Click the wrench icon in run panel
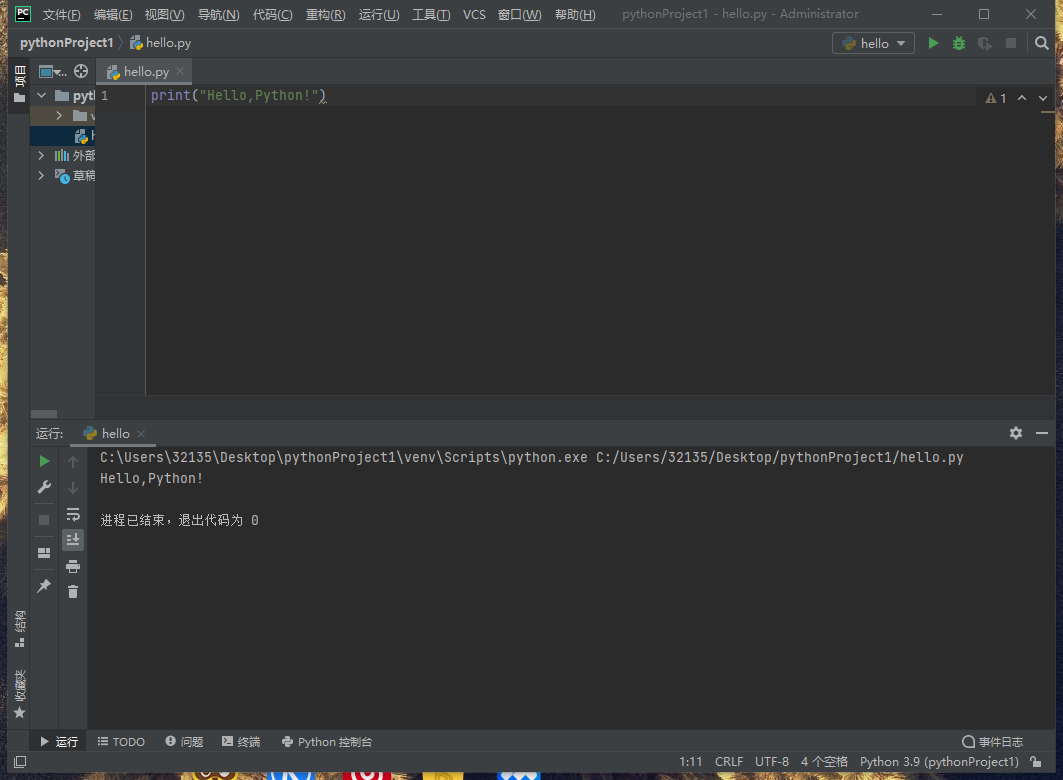1063x780 pixels. (x=44, y=487)
